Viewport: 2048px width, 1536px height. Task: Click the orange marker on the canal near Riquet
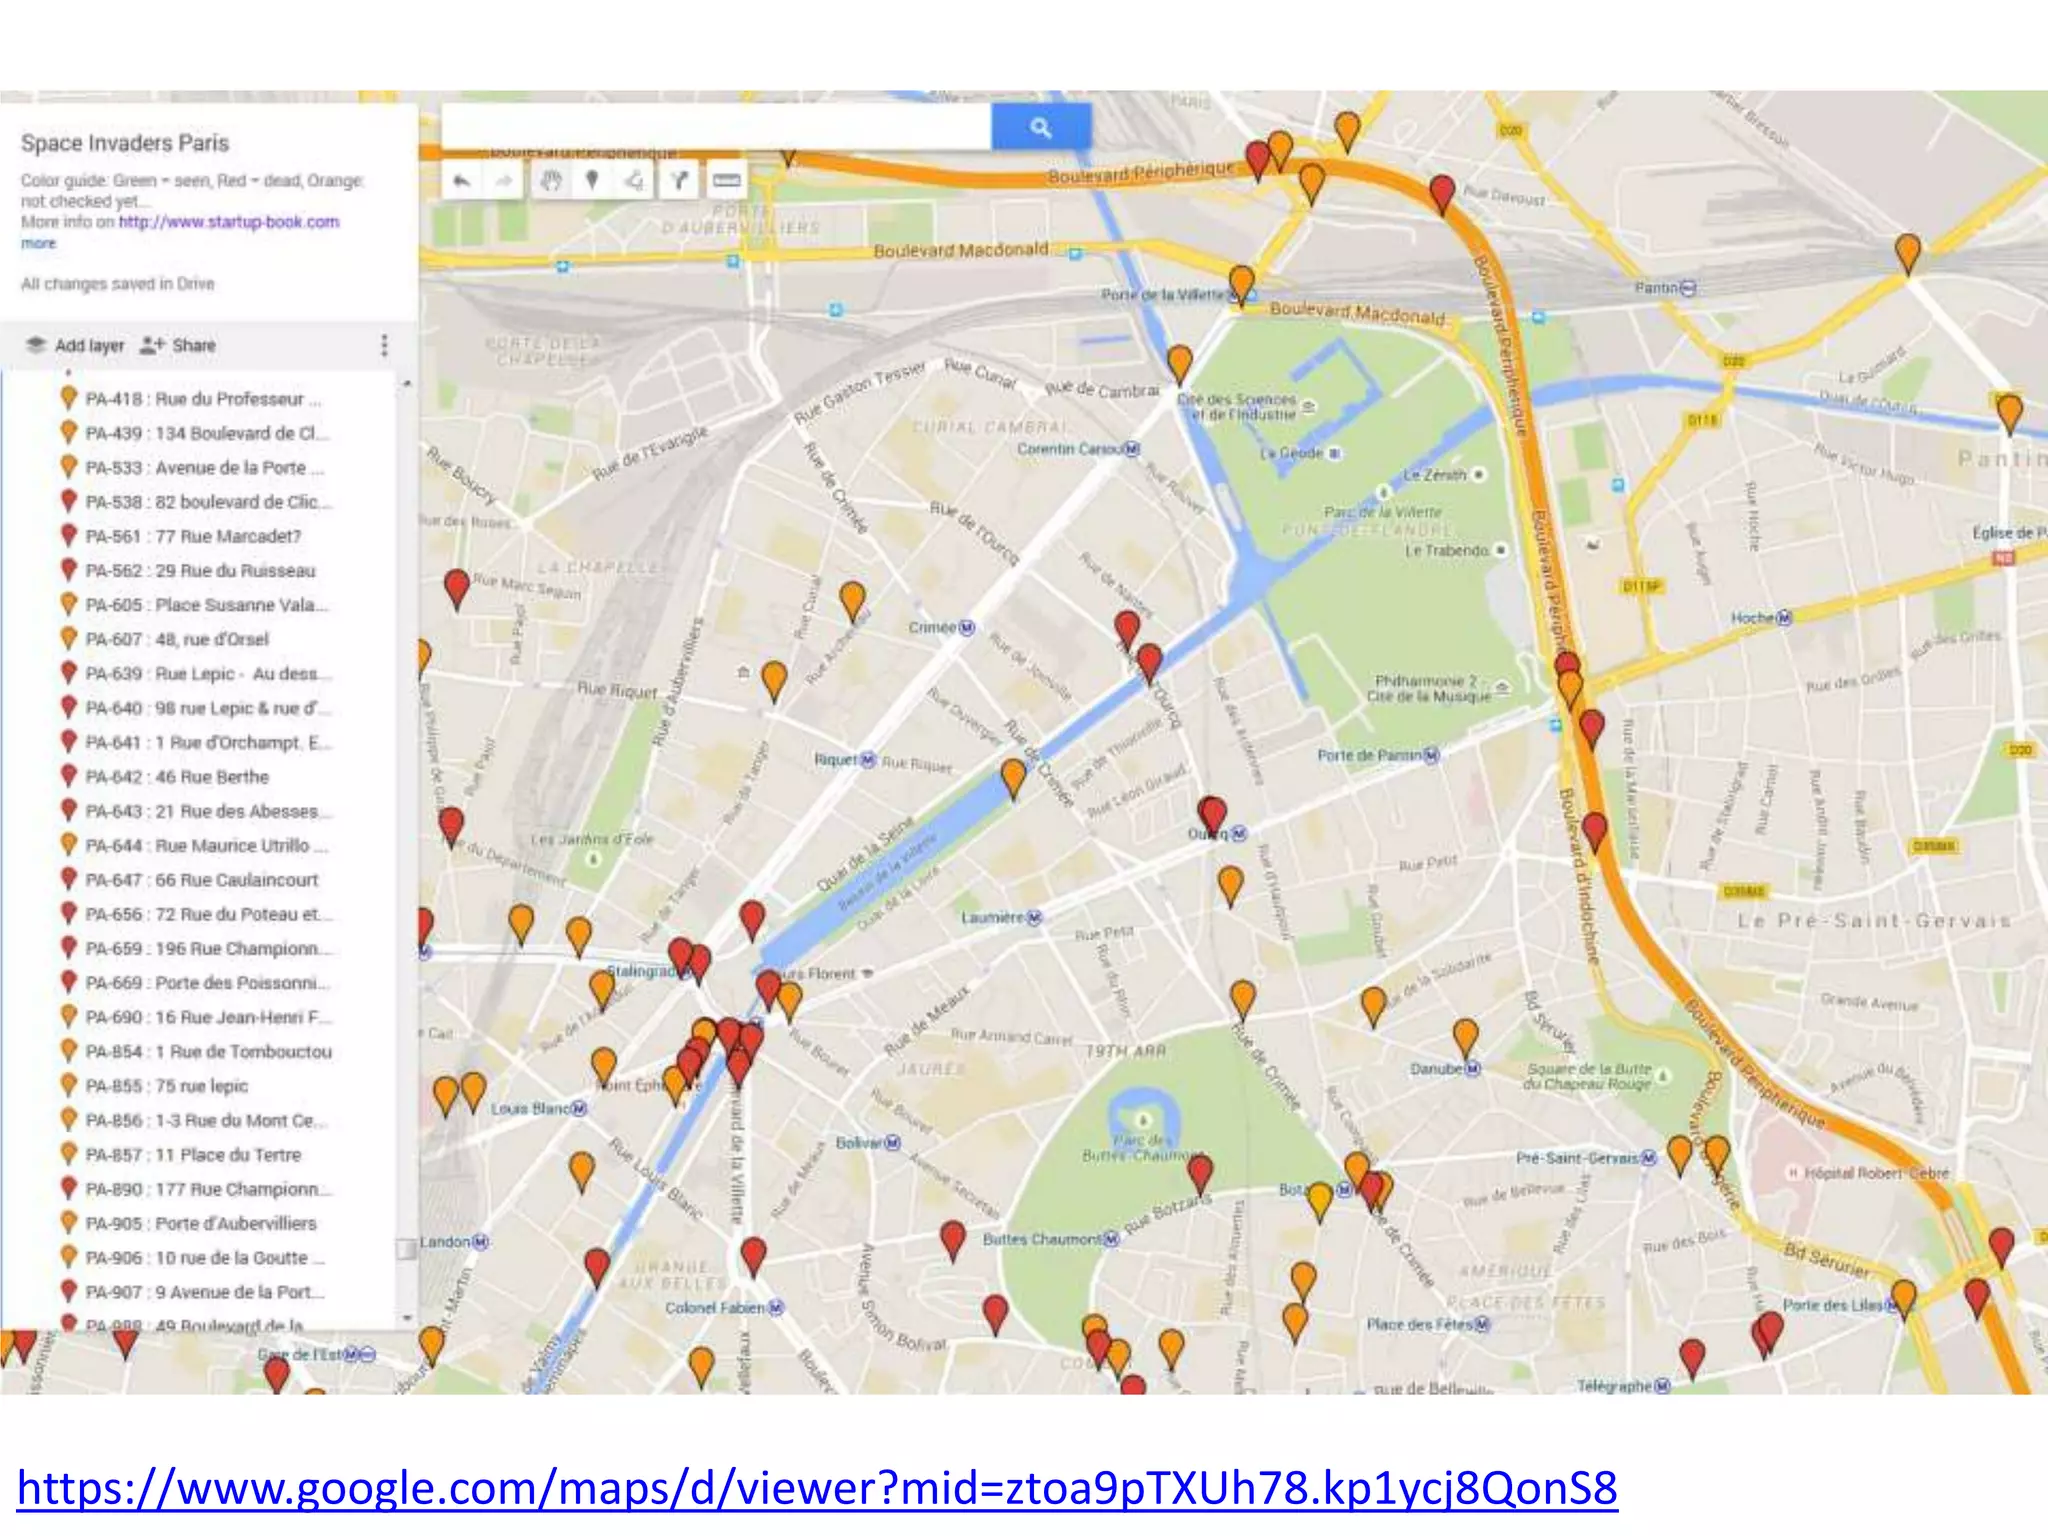[x=1013, y=779]
